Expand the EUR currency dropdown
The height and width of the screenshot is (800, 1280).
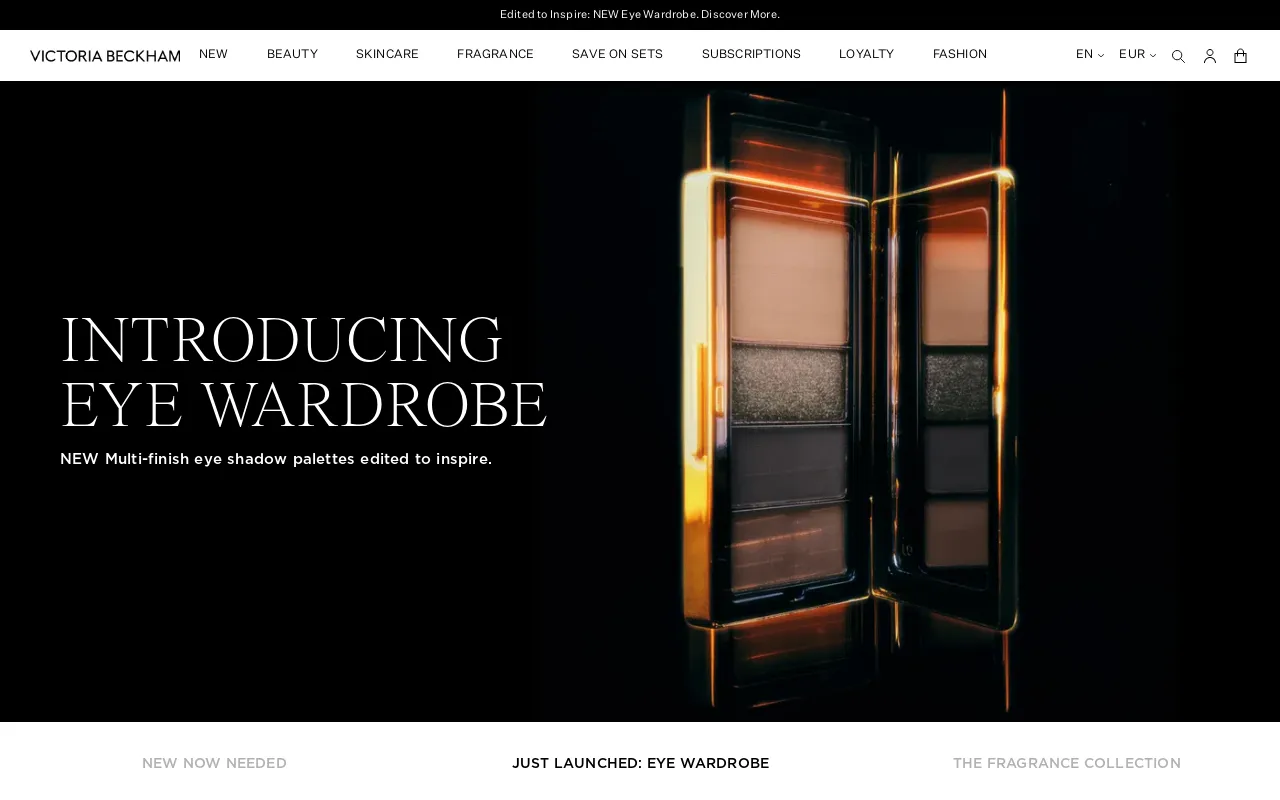point(1137,55)
